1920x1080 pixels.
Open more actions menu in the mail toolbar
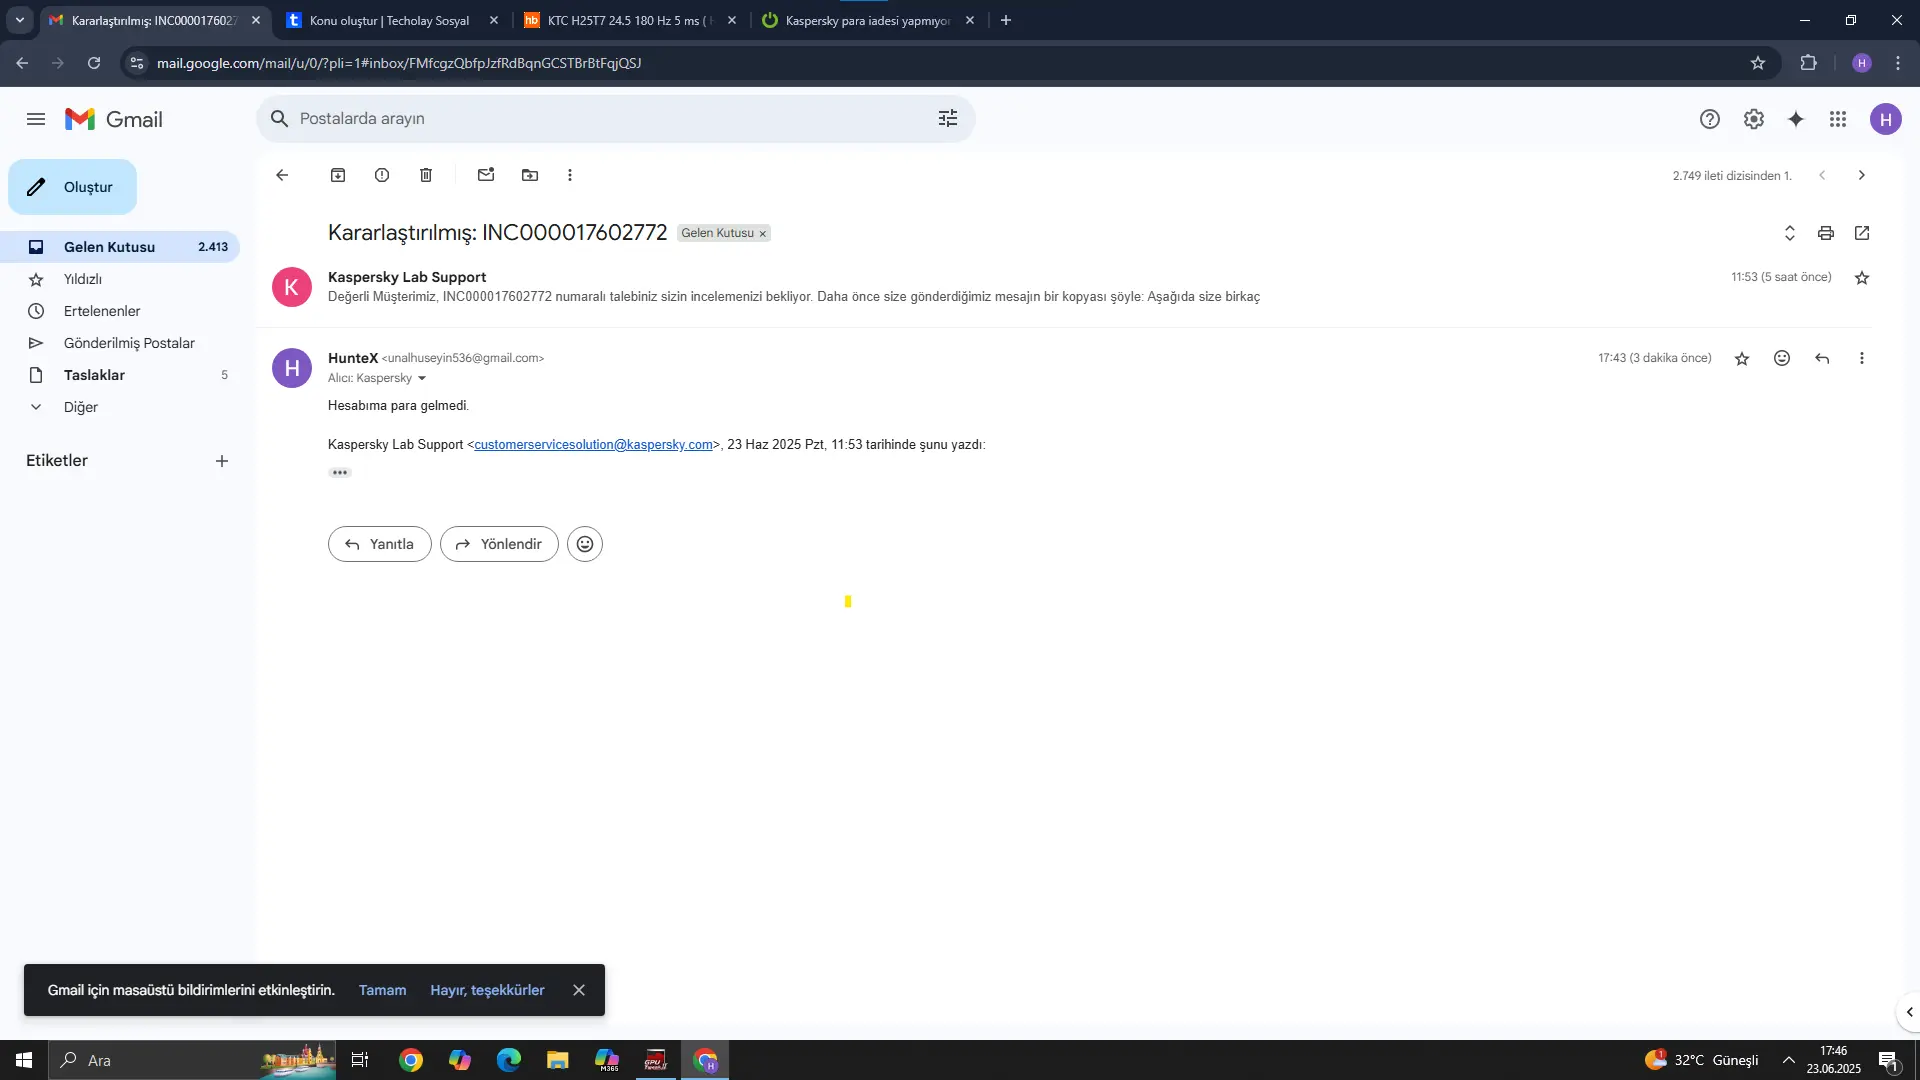point(570,175)
